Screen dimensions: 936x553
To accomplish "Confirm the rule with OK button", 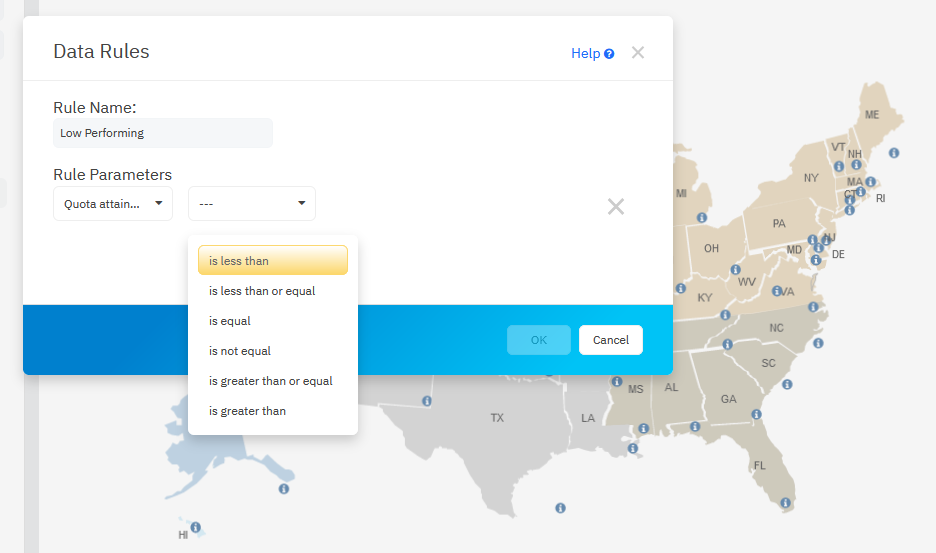I will click(x=539, y=340).
